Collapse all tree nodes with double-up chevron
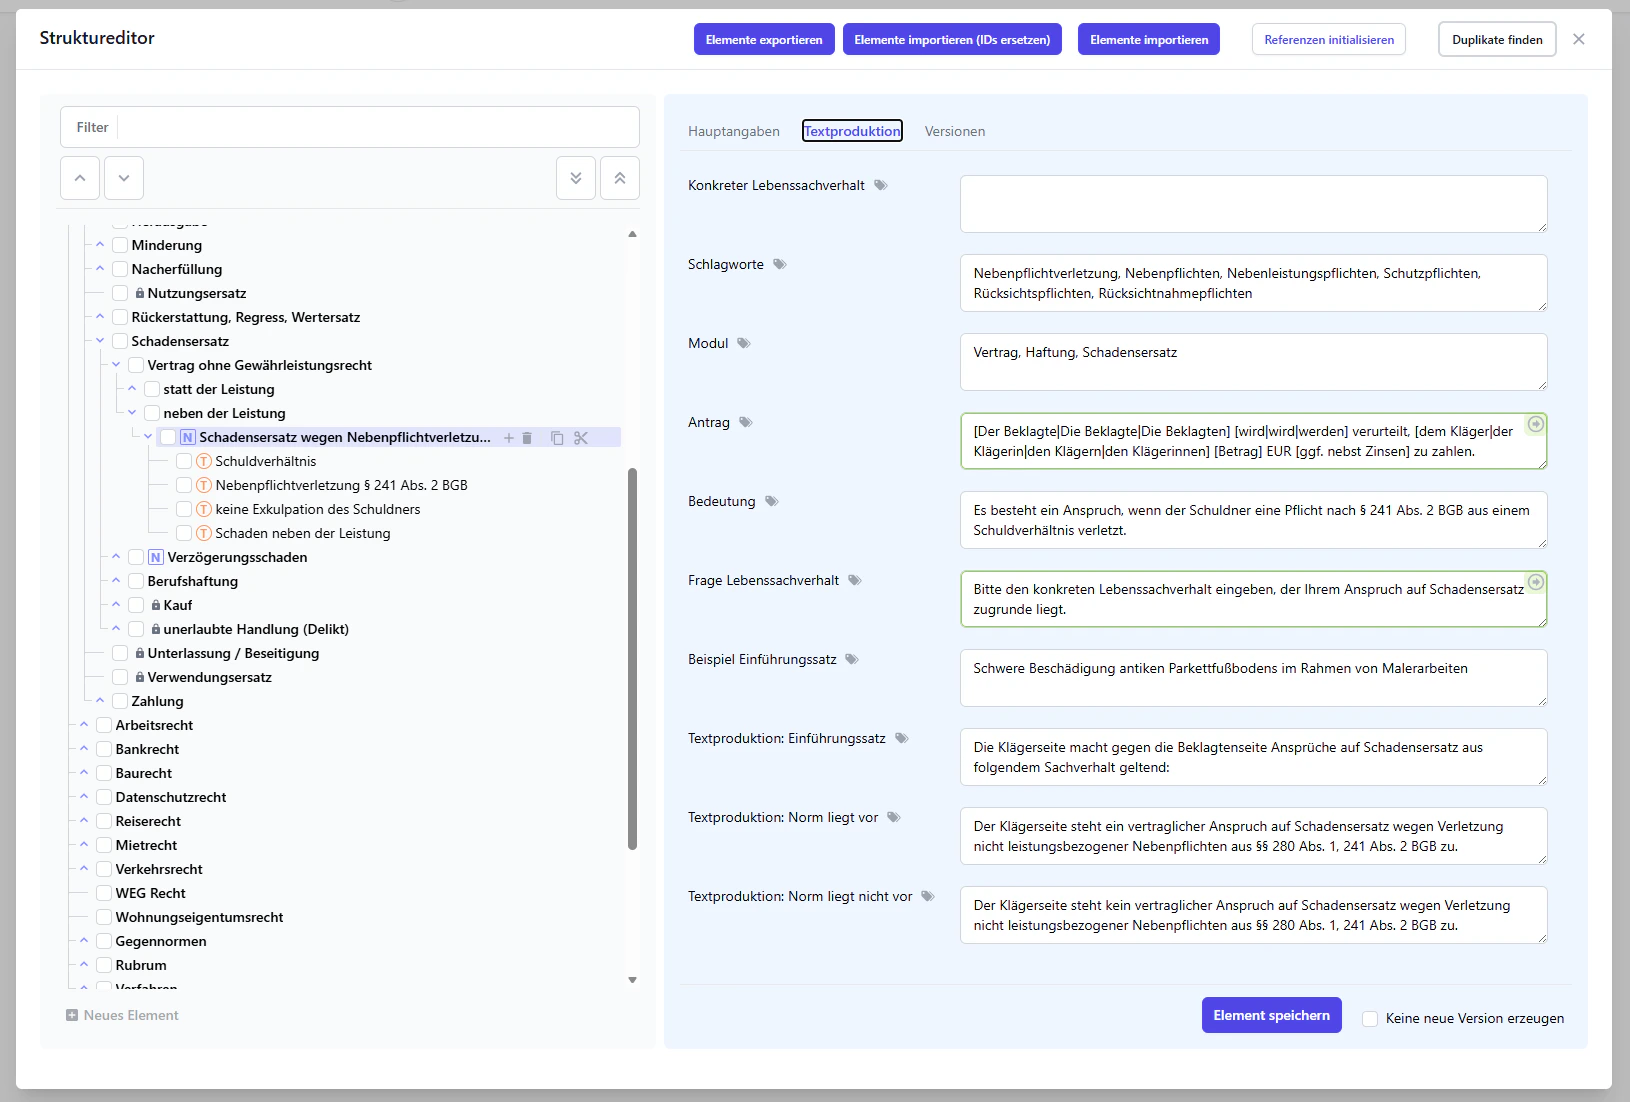Image resolution: width=1630 pixels, height=1102 pixels. coord(620,178)
